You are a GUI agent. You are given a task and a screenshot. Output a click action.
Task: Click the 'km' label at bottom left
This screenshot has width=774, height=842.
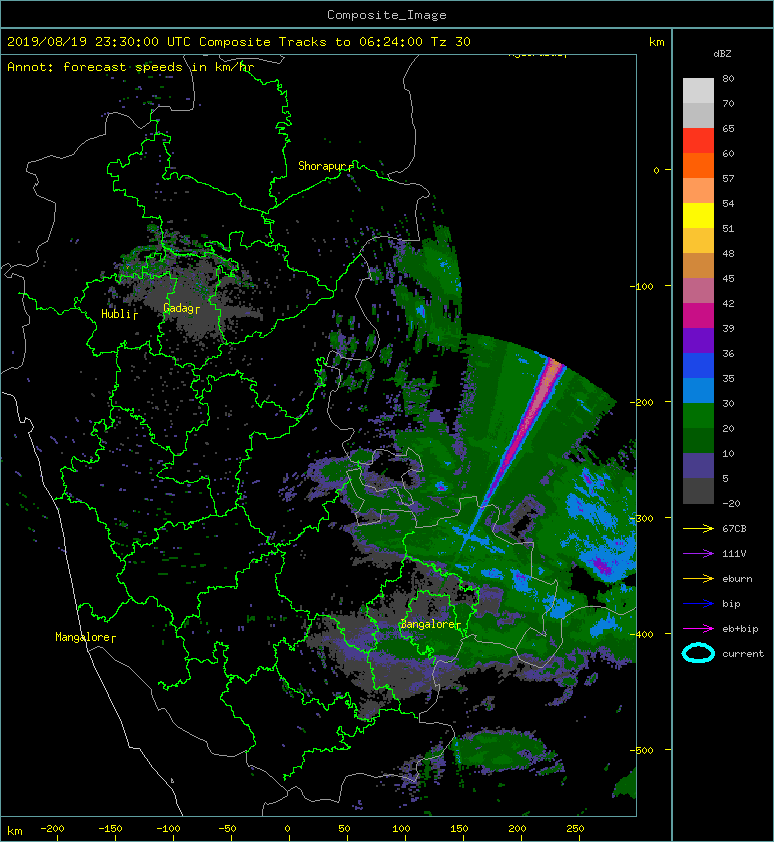point(15,832)
